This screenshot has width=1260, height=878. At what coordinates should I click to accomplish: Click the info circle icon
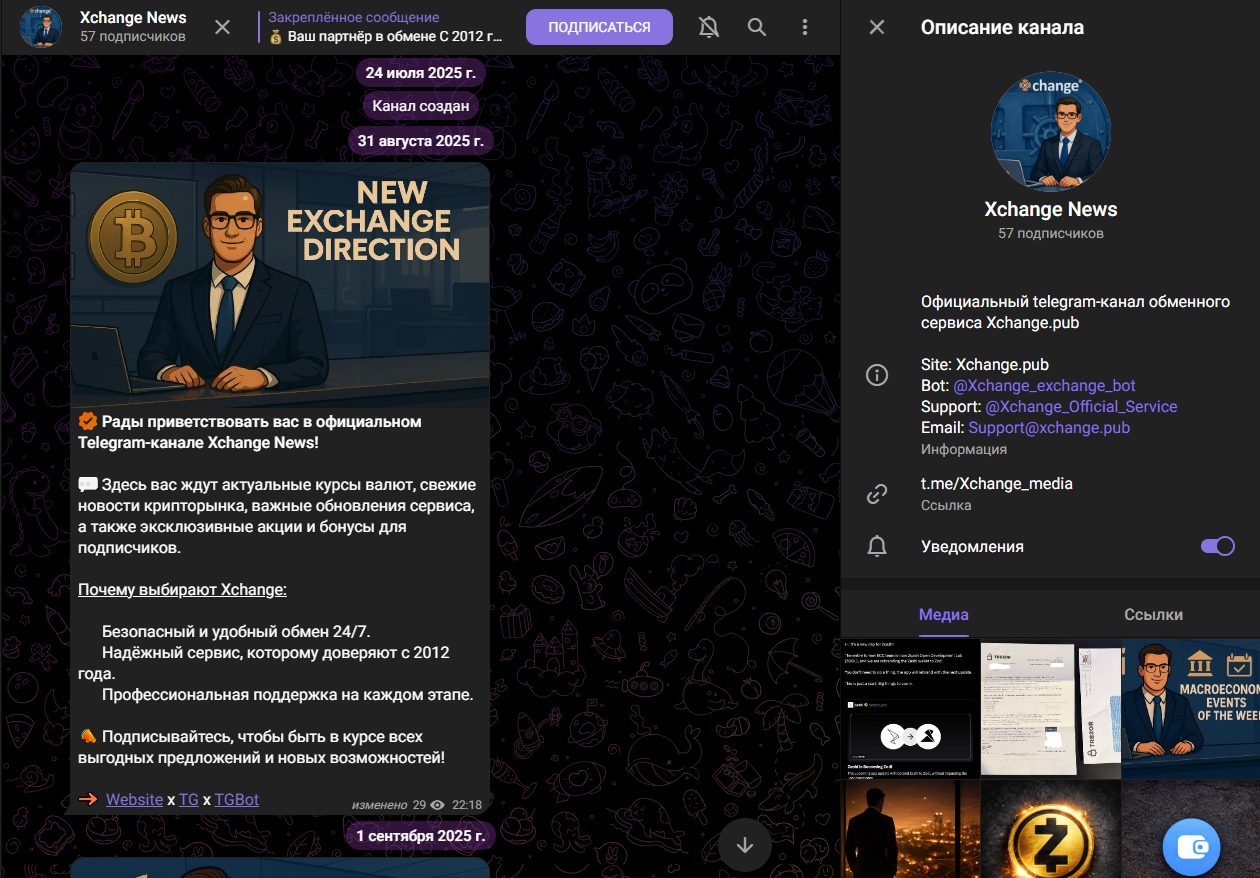pyautogui.click(x=877, y=375)
